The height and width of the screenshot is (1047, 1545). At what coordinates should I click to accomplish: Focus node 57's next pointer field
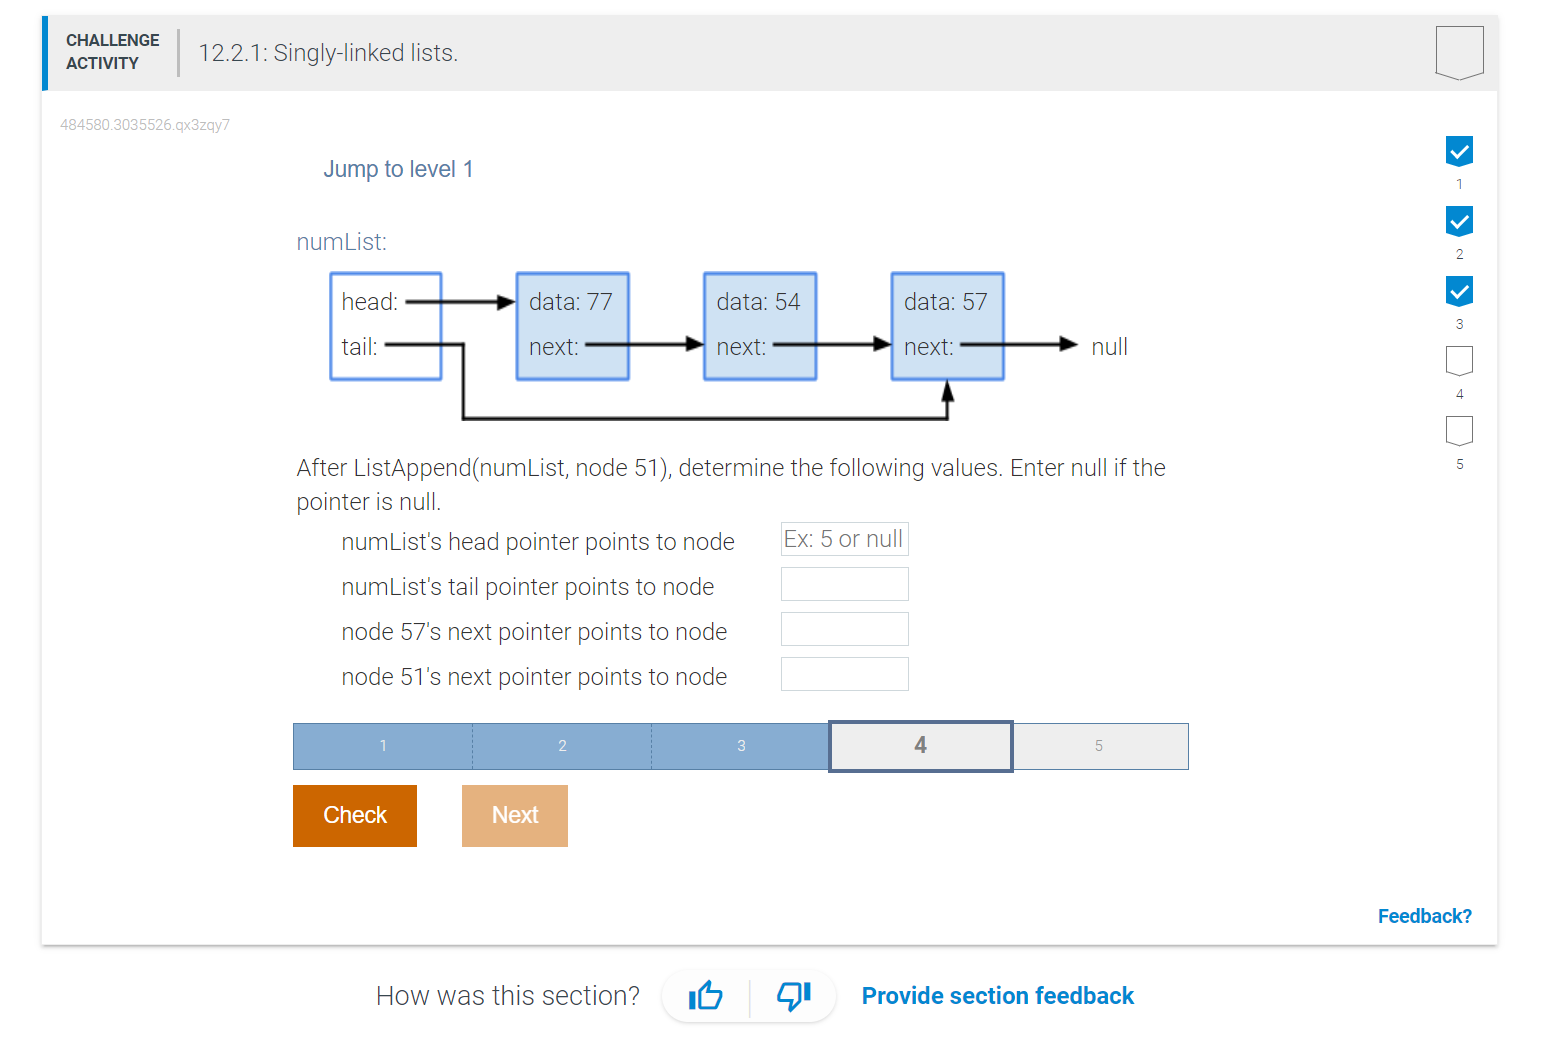845,629
